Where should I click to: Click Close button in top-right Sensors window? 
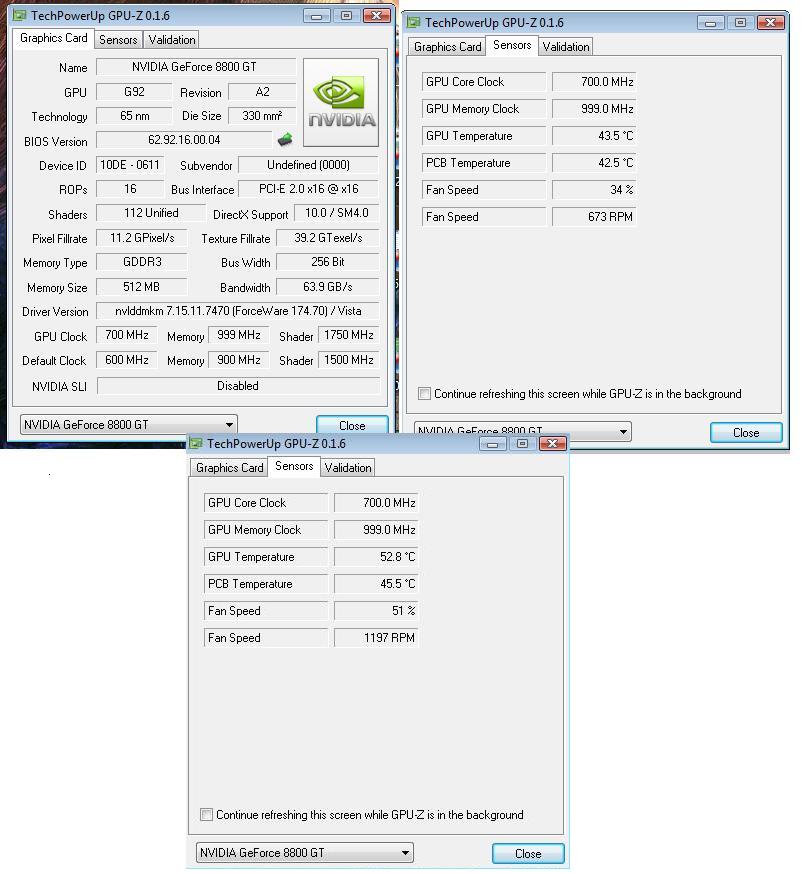pos(746,433)
